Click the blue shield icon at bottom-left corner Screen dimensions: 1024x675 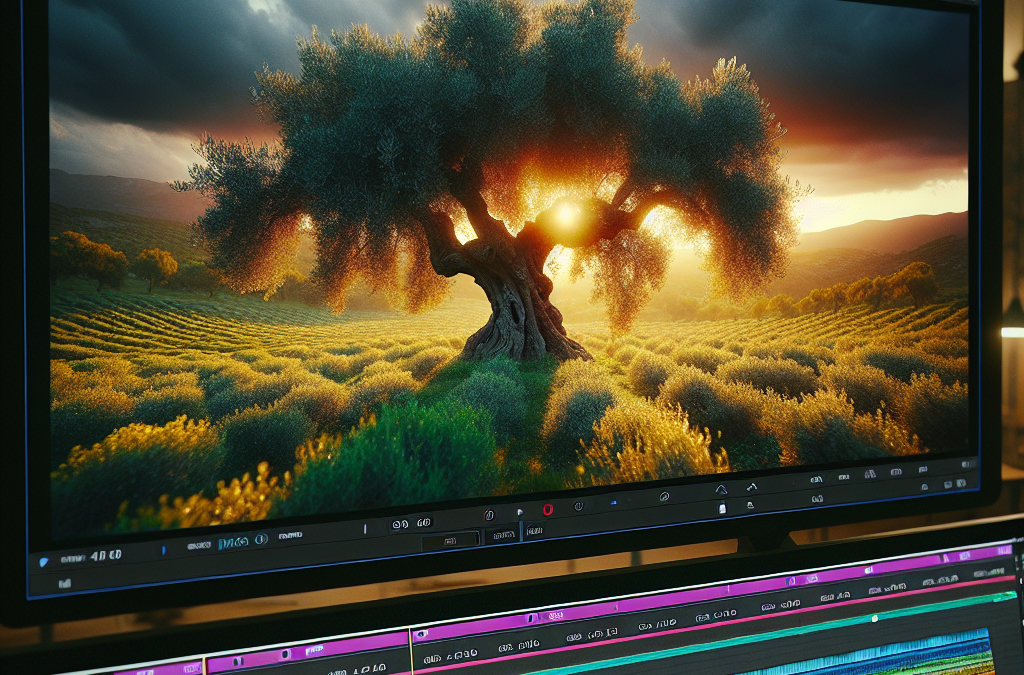point(44,561)
